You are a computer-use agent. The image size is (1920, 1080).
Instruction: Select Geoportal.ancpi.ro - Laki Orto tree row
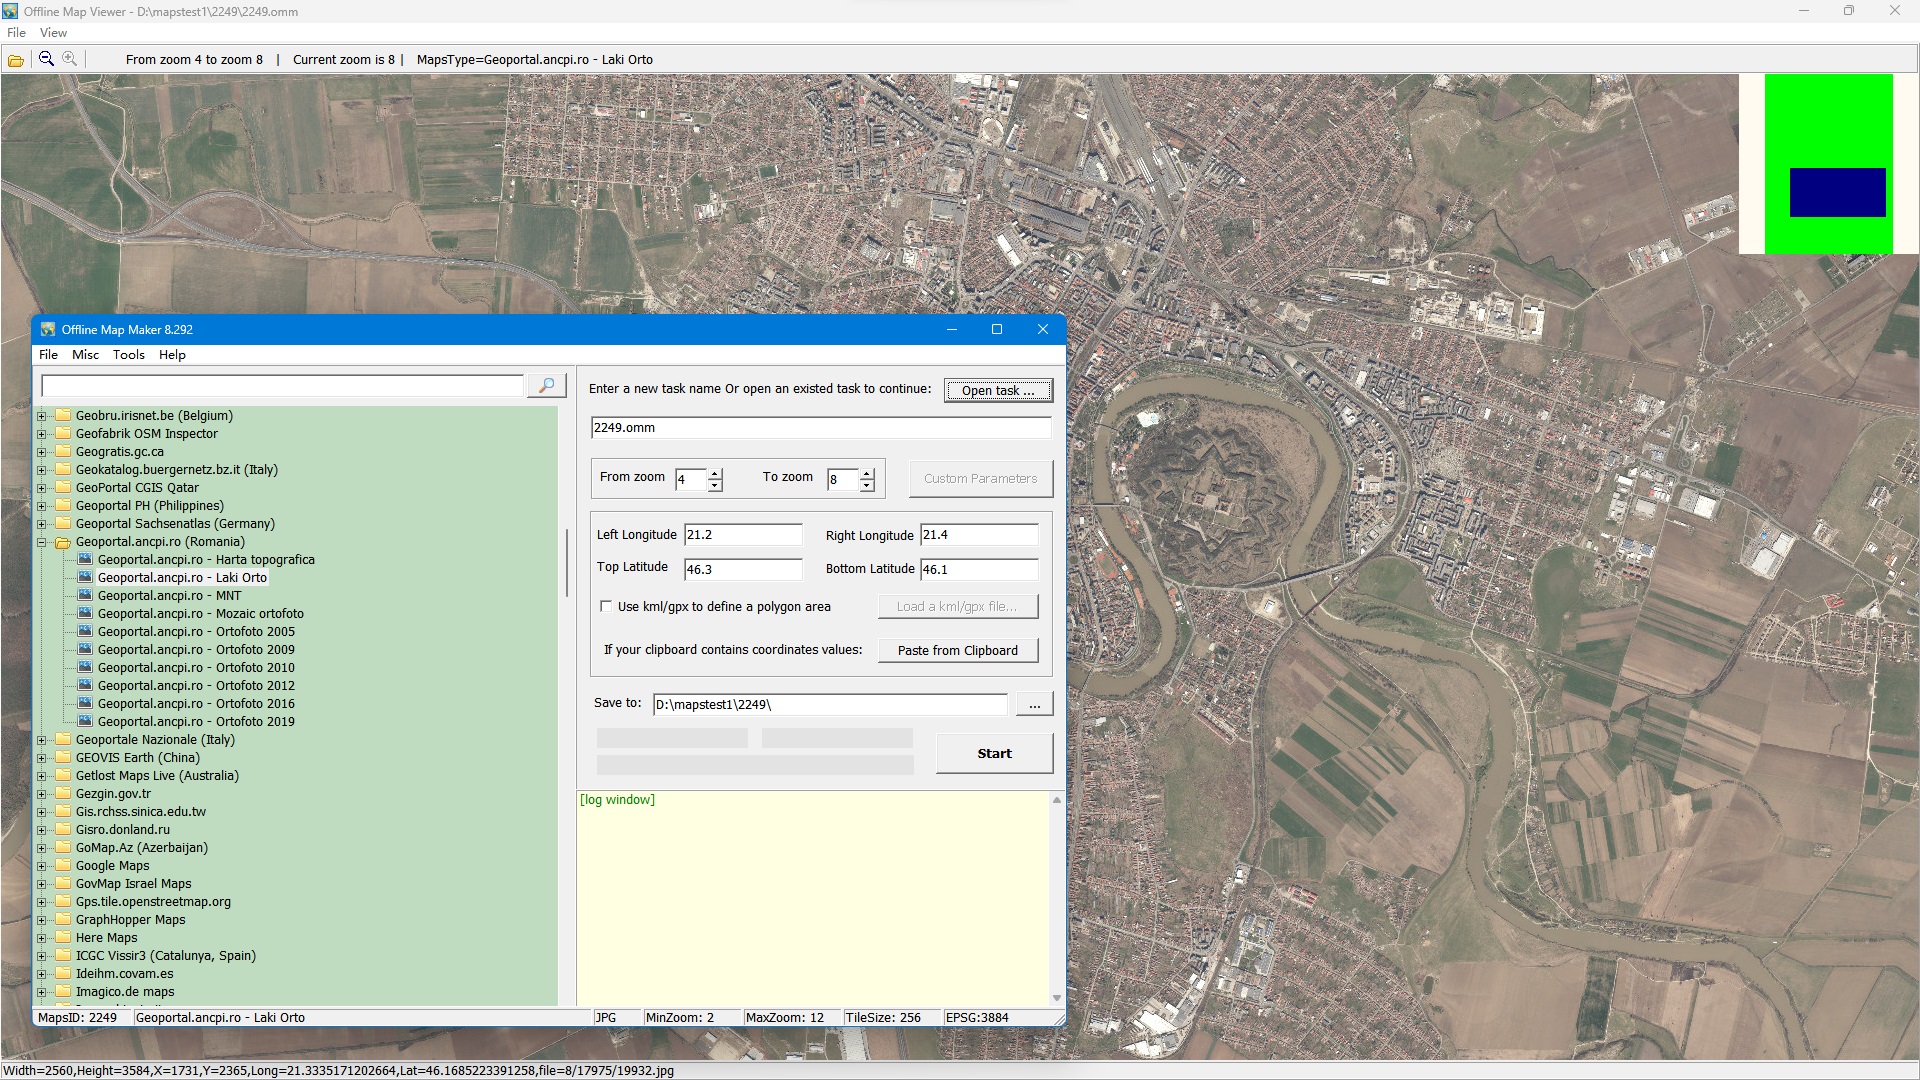click(x=182, y=578)
